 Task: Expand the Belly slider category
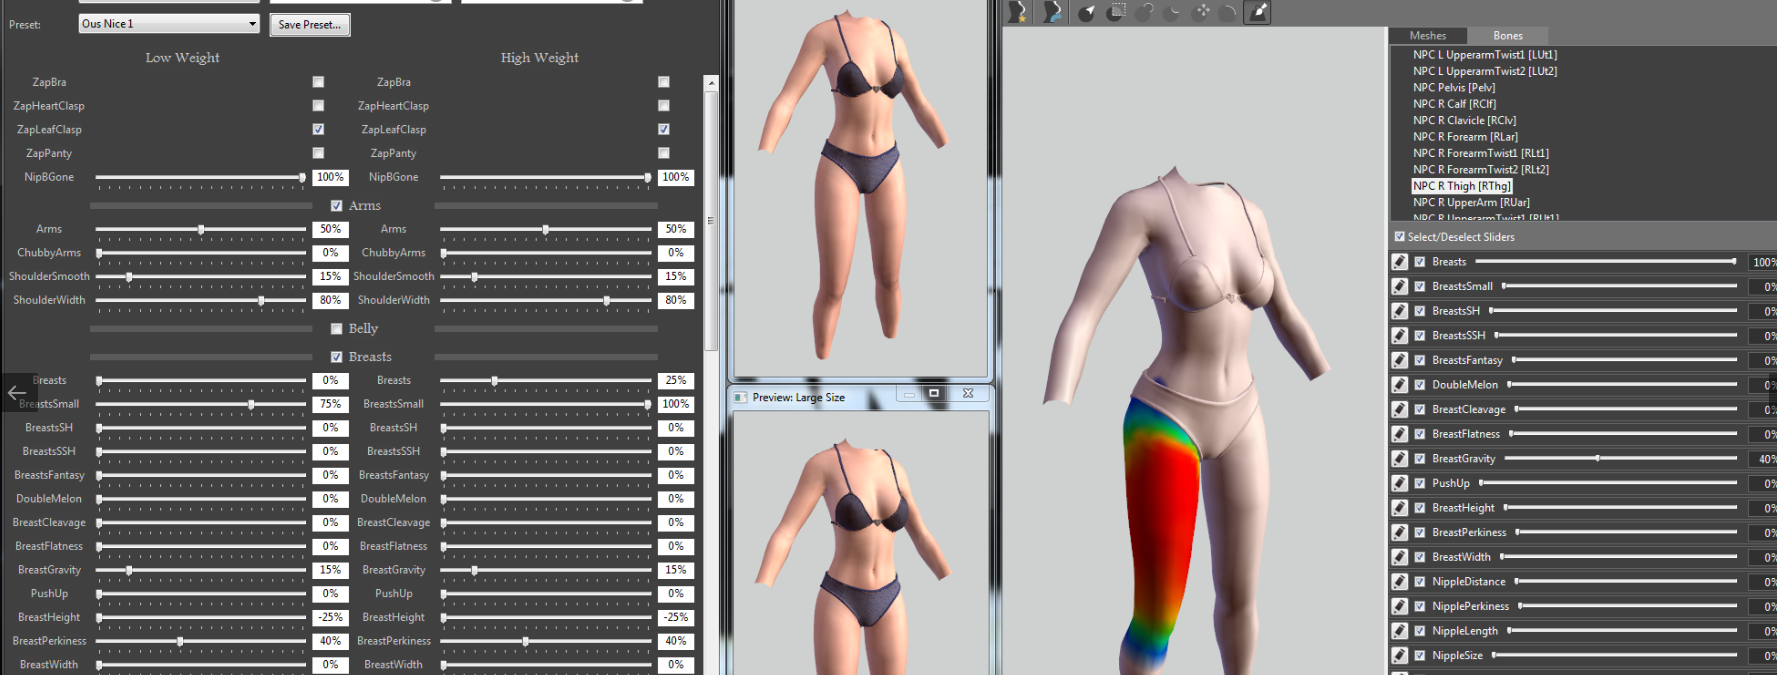pos(337,329)
